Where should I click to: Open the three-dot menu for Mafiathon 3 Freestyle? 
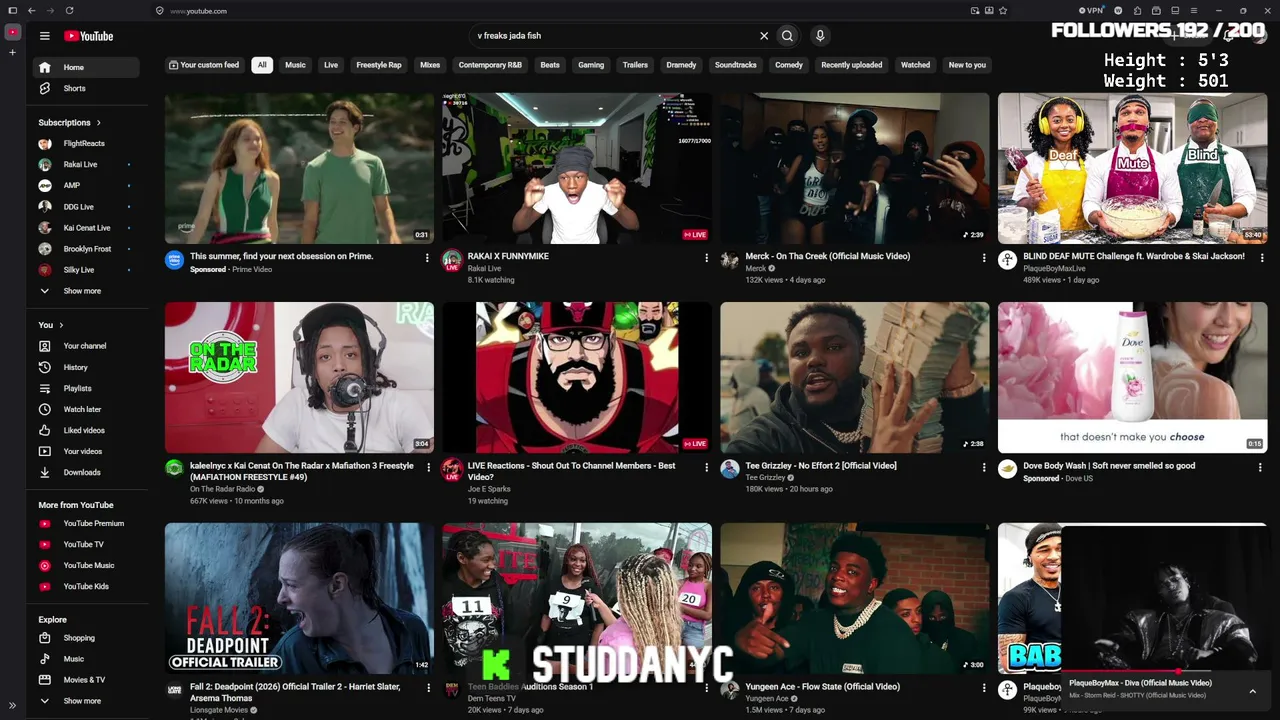429,467
